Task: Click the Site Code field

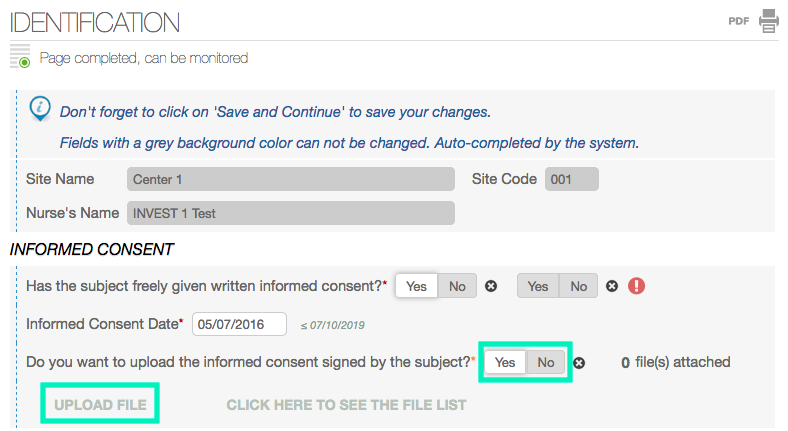Action: [571, 180]
